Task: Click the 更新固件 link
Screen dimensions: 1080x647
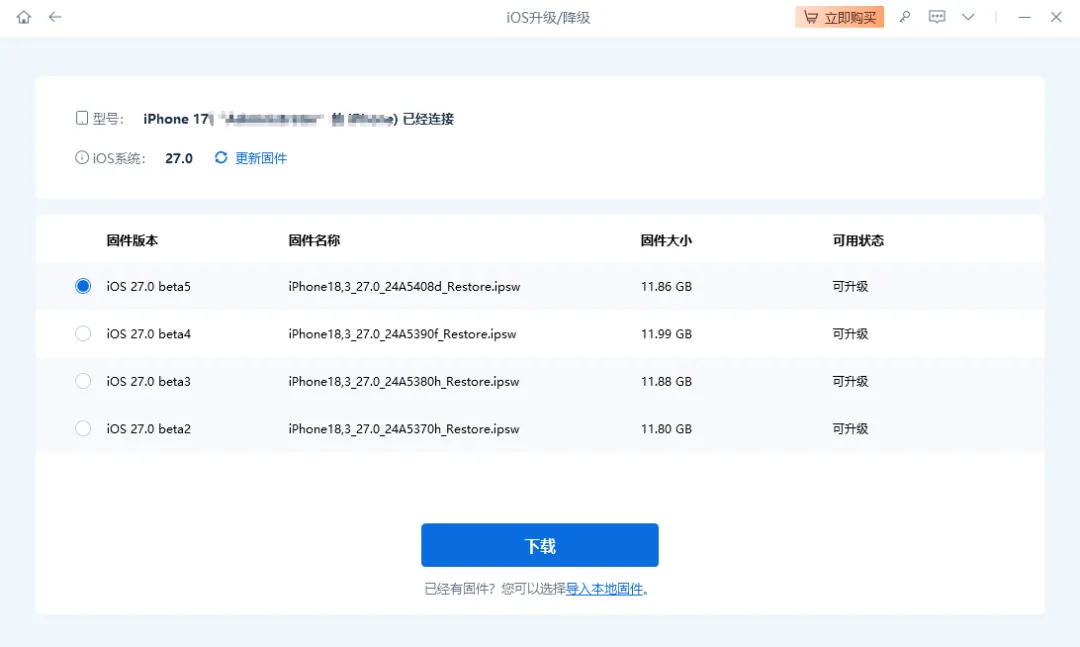Action: pyautogui.click(x=261, y=158)
